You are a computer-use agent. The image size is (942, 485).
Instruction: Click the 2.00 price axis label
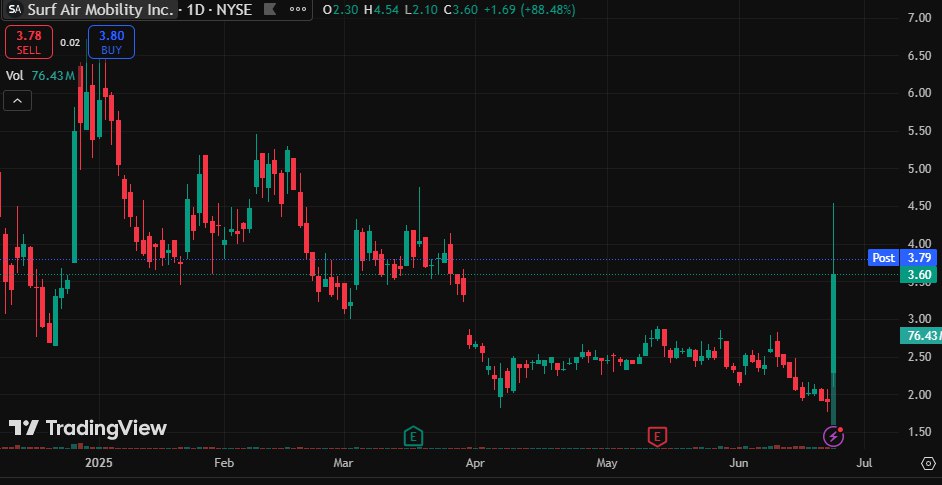pos(919,395)
